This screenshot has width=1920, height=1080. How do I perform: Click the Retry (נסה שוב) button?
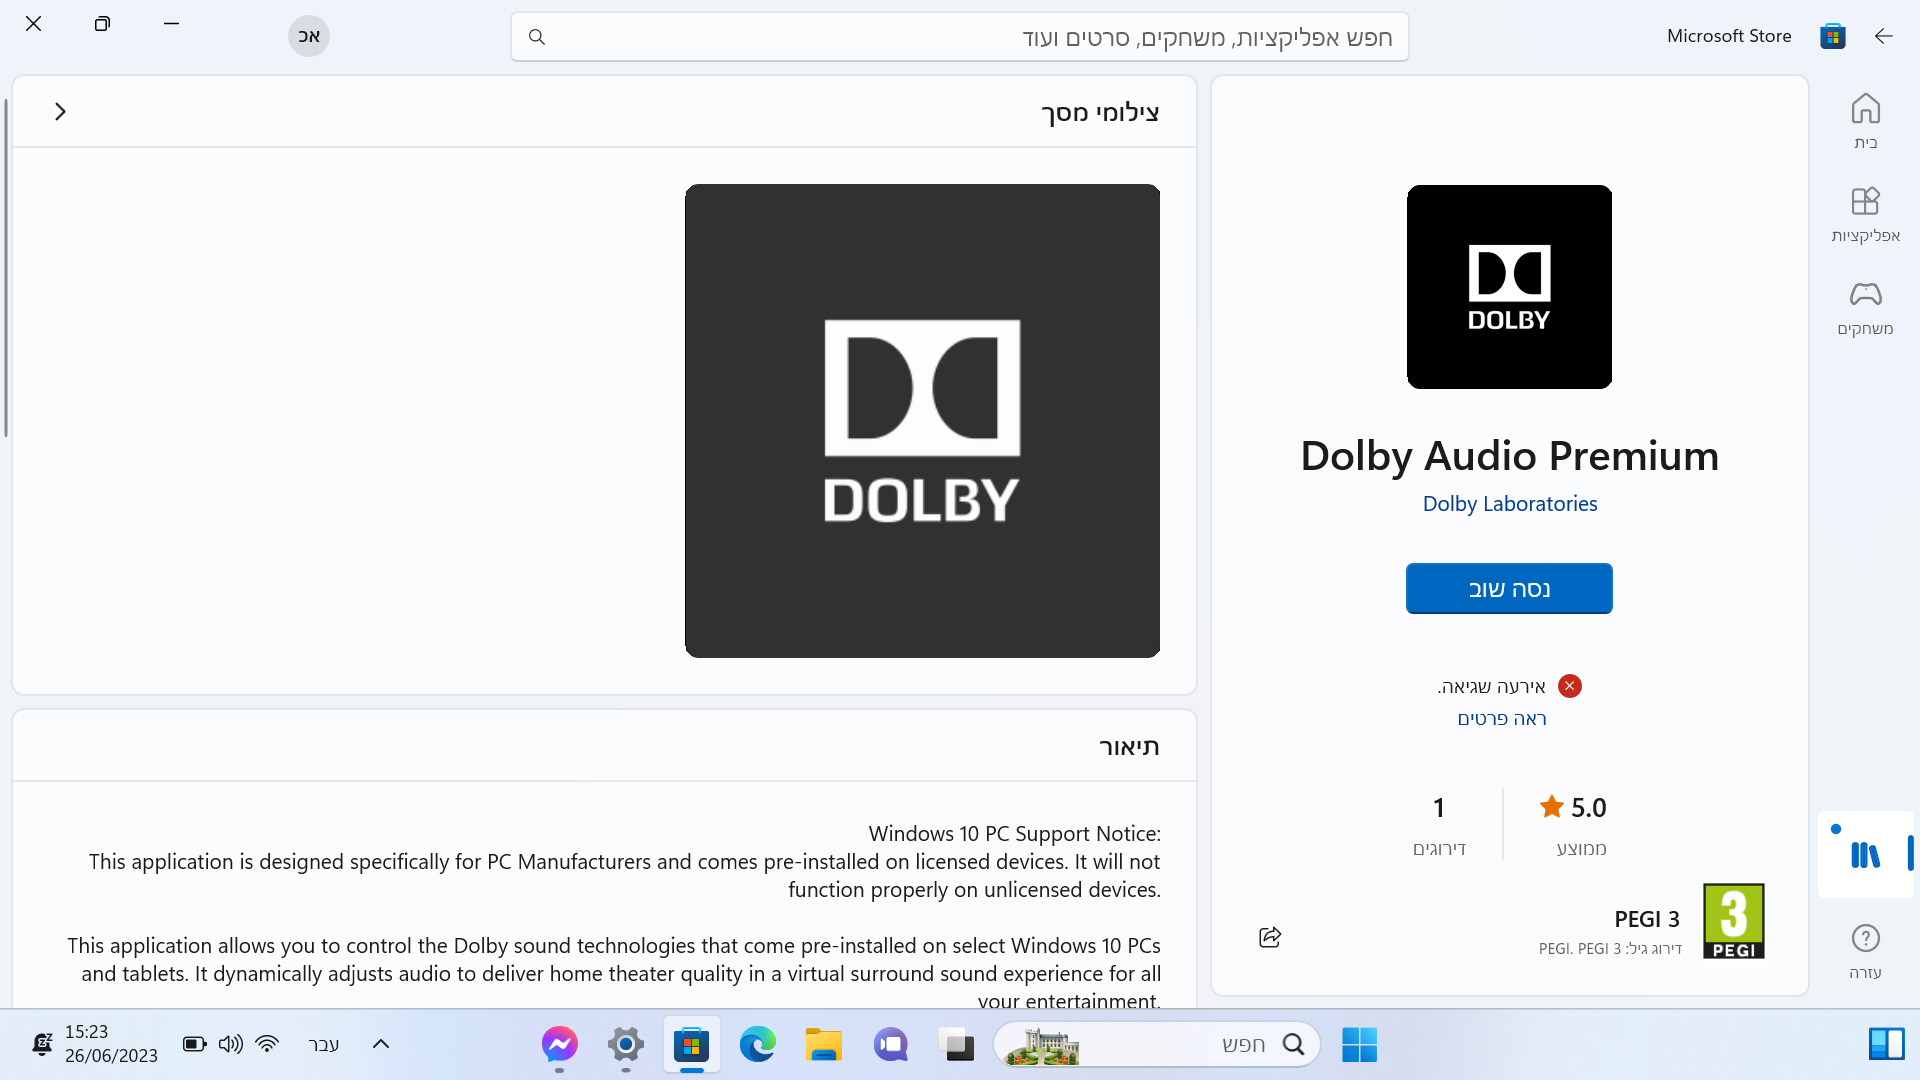tap(1509, 589)
